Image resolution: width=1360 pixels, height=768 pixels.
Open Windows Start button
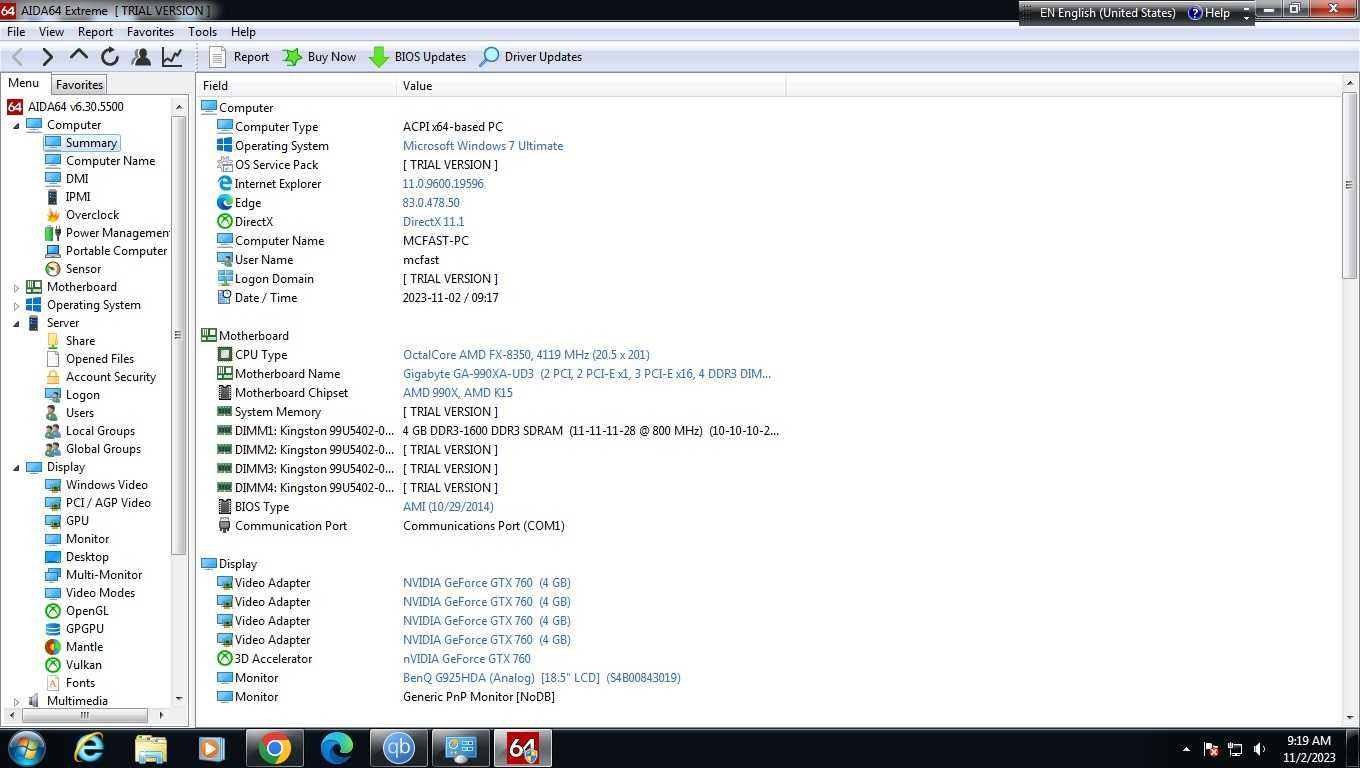pyautogui.click(x=26, y=747)
